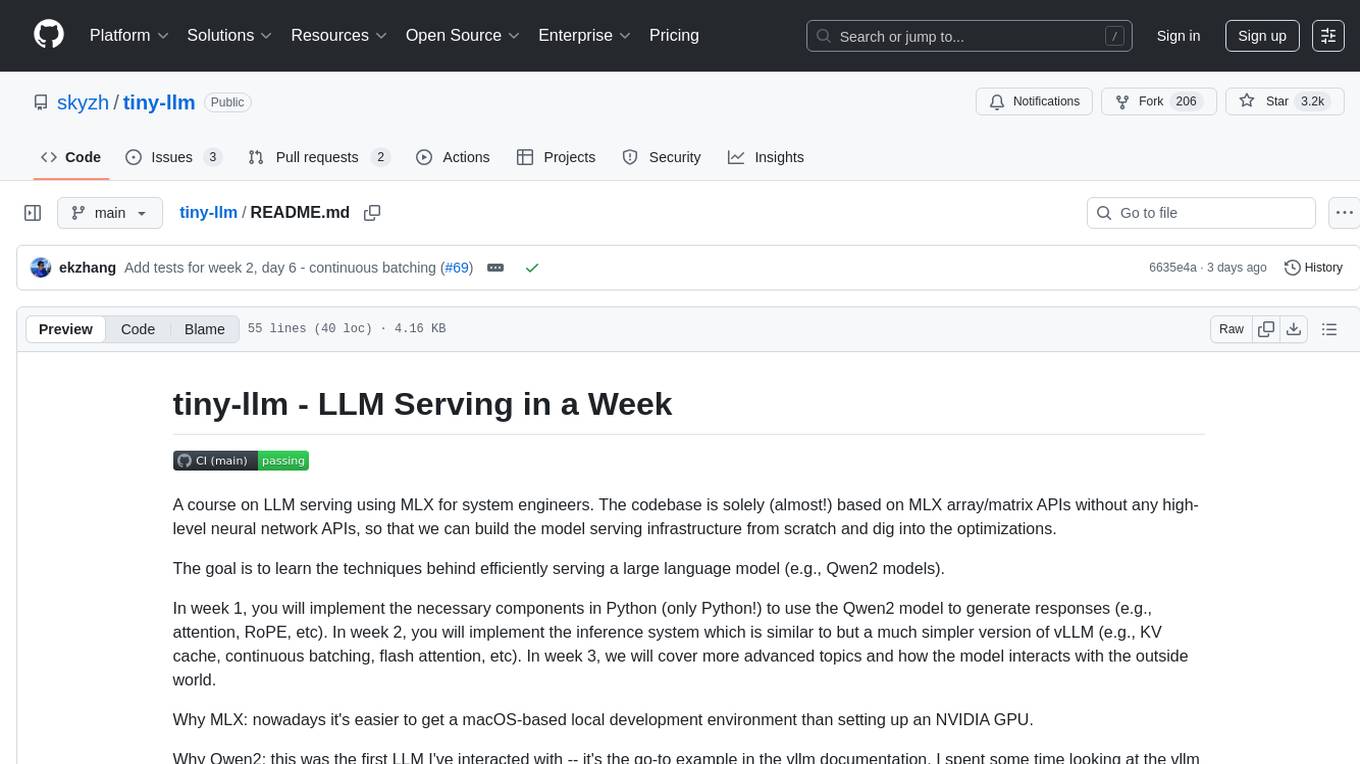Expand the file tree side panel
The width and height of the screenshot is (1360, 764).
point(33,213)
